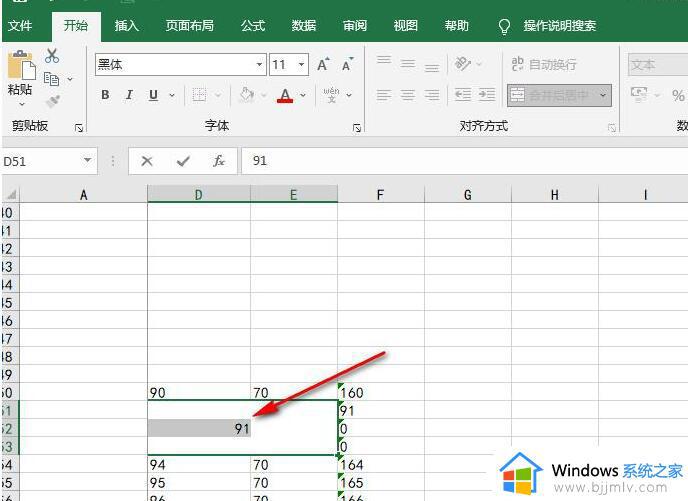Select column F header
The height and width of the screenshot is (501, 688).
(380, 194)
